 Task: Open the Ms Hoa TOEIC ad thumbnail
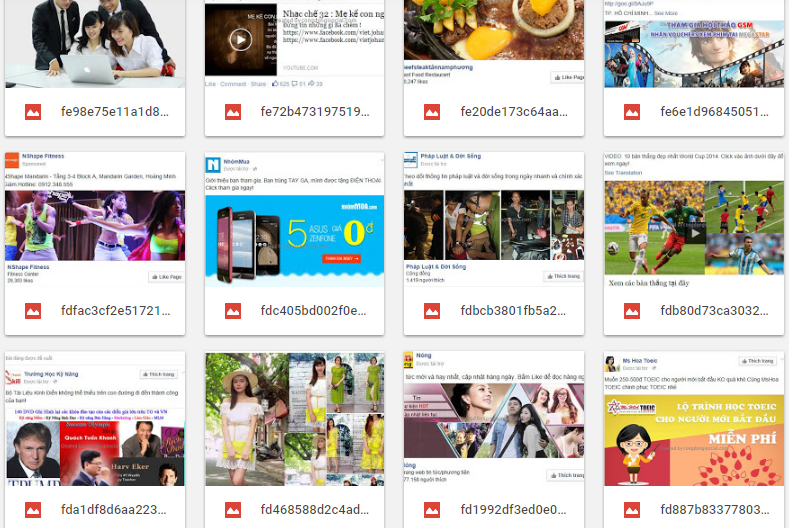pos(693,419)
